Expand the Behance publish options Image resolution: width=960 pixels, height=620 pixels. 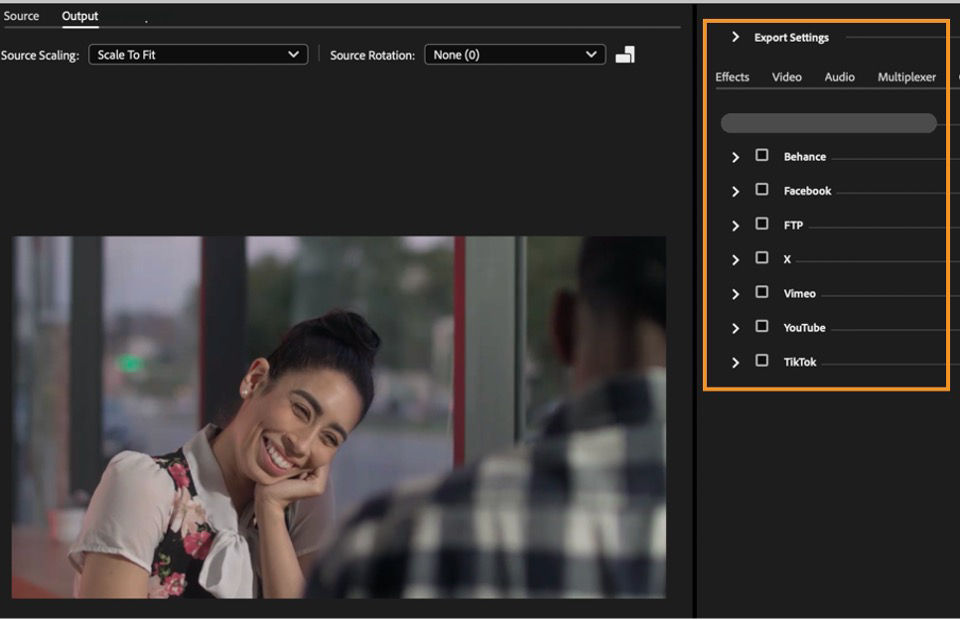pyautogui.click(x=735, y=157)
